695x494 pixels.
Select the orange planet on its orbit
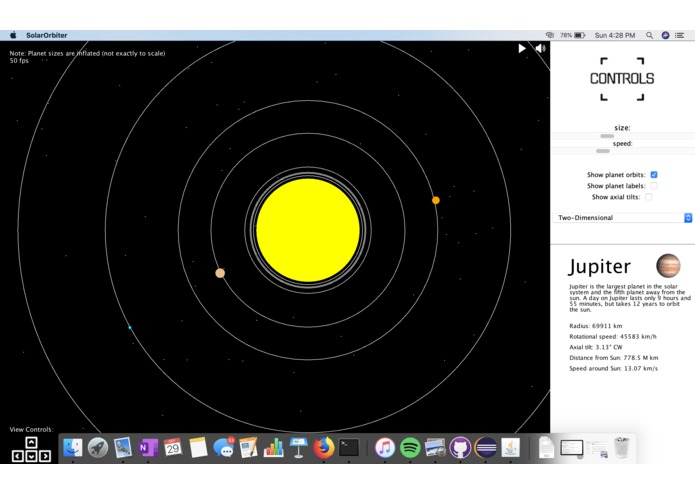436,200
